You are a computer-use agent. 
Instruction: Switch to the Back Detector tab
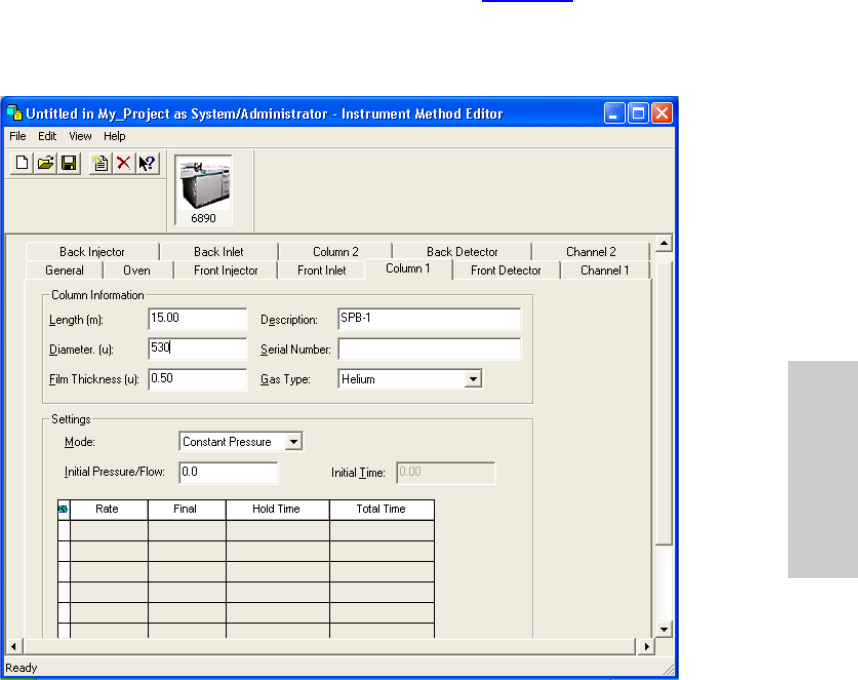coord(462,252)
